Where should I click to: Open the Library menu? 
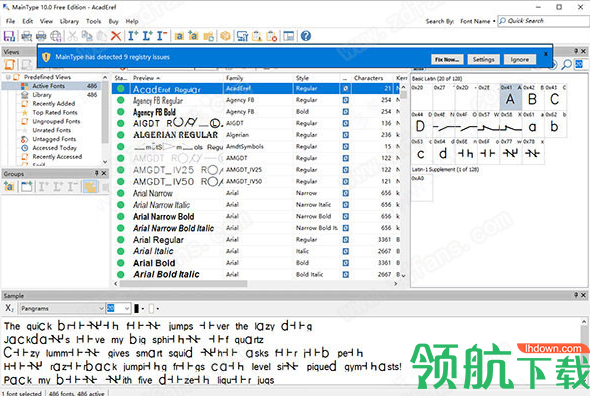(69, 21)
